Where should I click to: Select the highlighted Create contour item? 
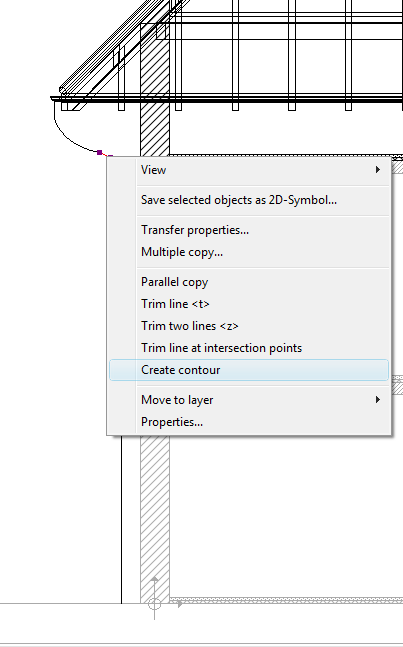(x=249, y=370)
